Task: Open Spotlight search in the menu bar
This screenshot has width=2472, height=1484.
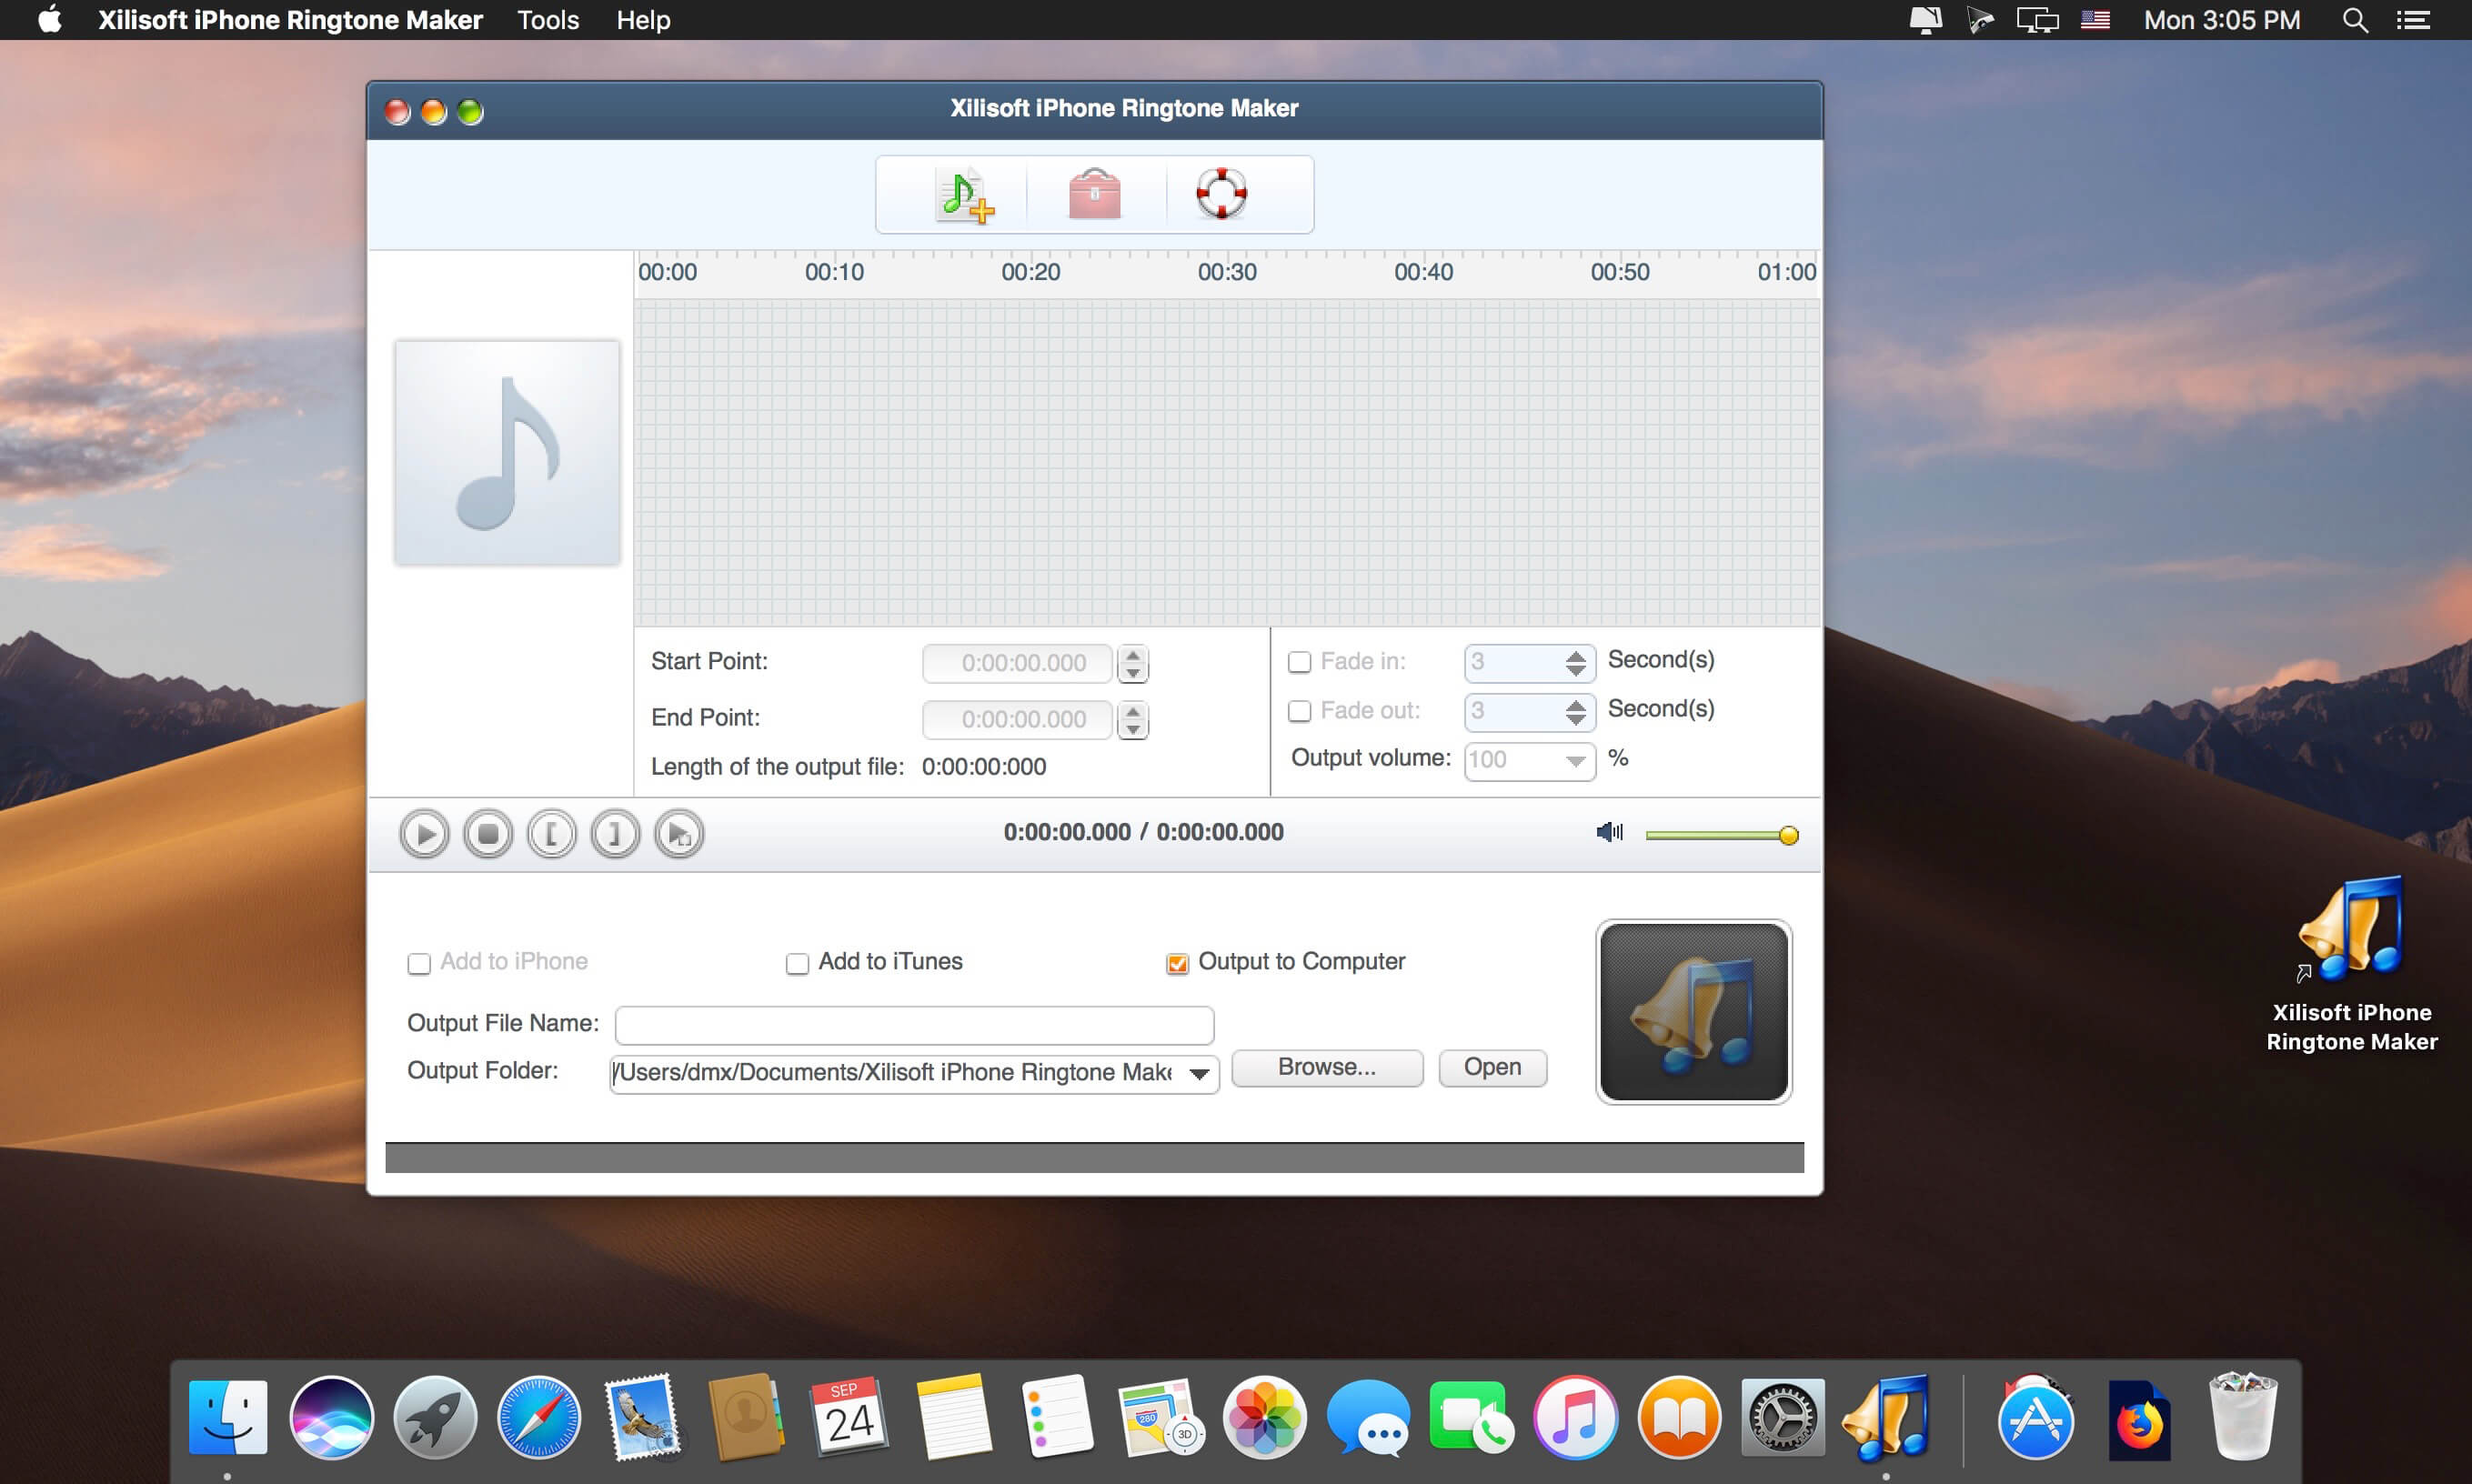Action: (x=2355, y=20)
